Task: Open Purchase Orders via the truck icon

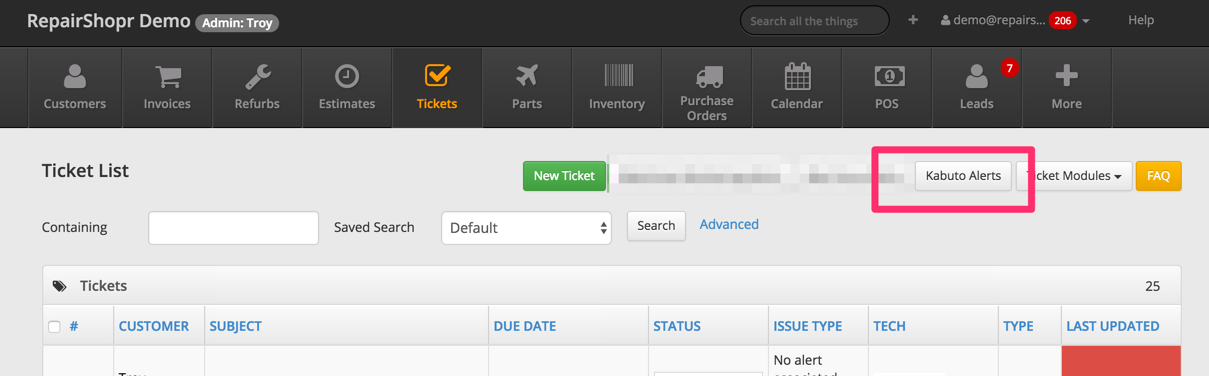Action: click(707, 76)
